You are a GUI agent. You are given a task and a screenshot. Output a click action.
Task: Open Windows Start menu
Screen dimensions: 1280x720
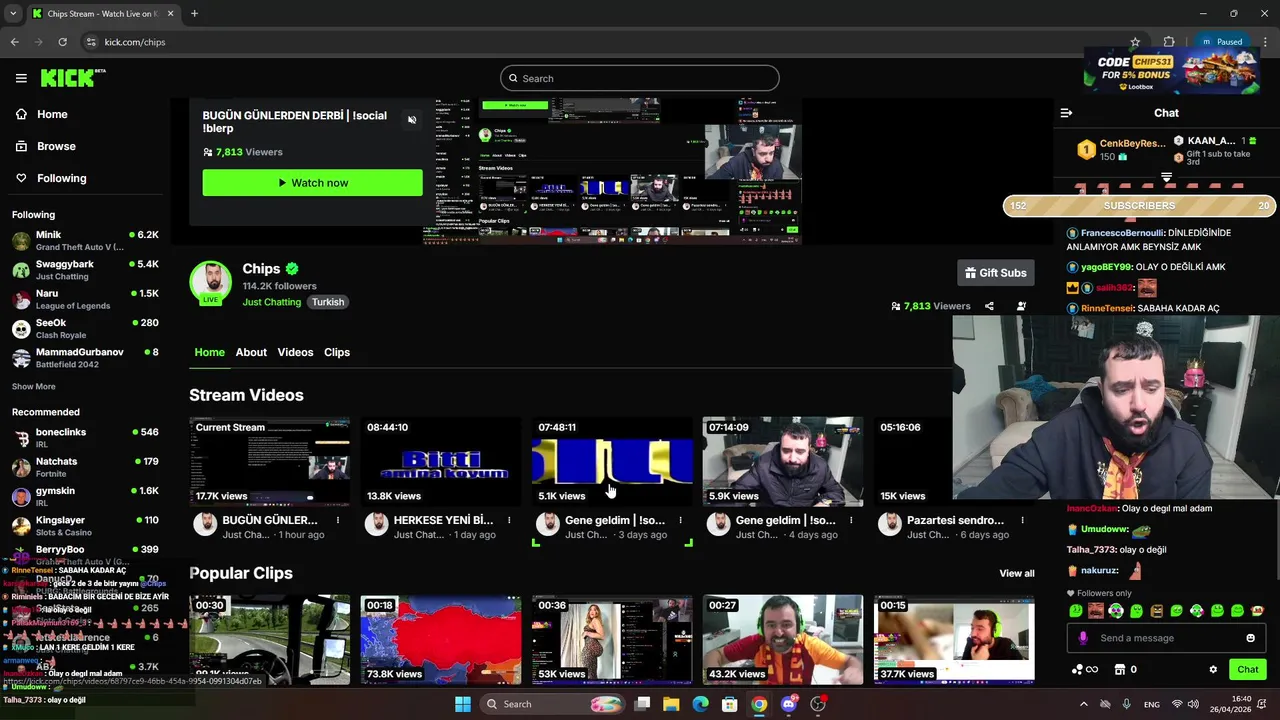(463, 704)
